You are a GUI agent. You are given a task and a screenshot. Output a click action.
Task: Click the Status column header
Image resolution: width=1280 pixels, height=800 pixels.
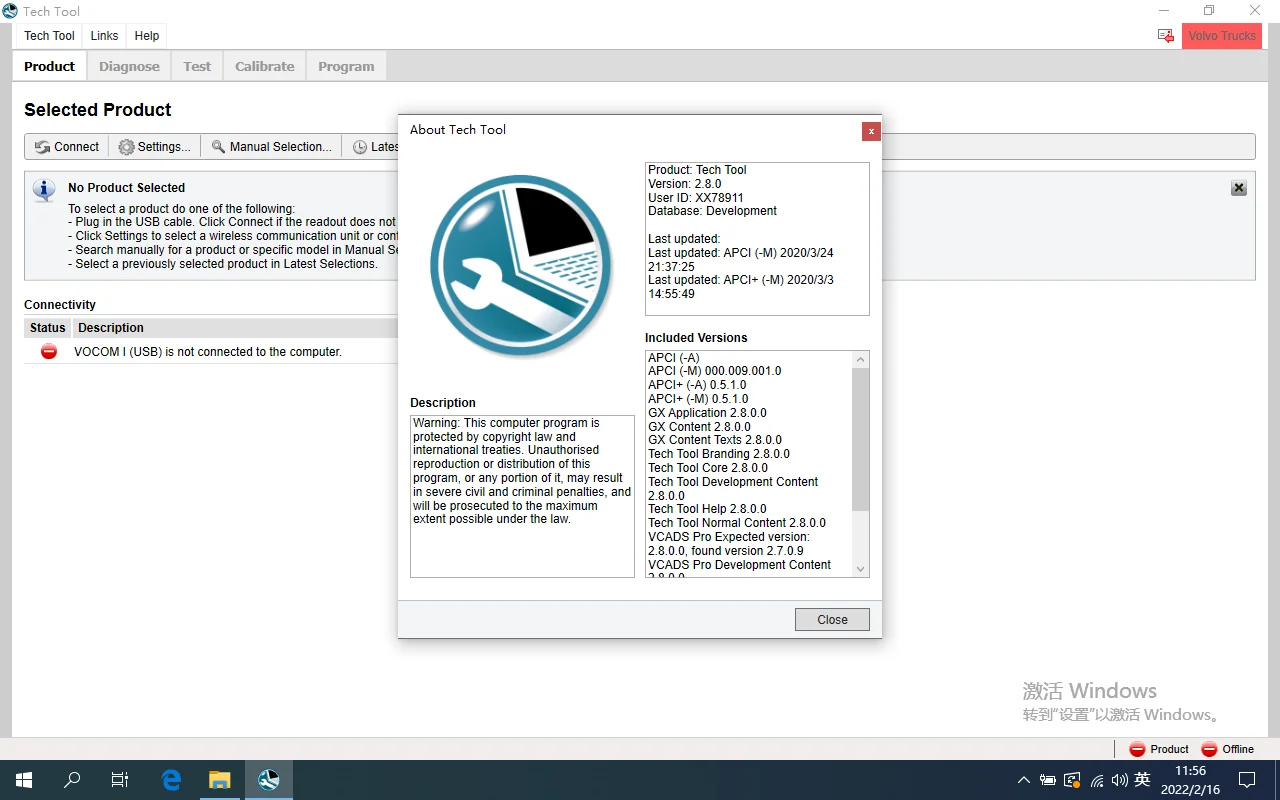[x=48, y=328]
